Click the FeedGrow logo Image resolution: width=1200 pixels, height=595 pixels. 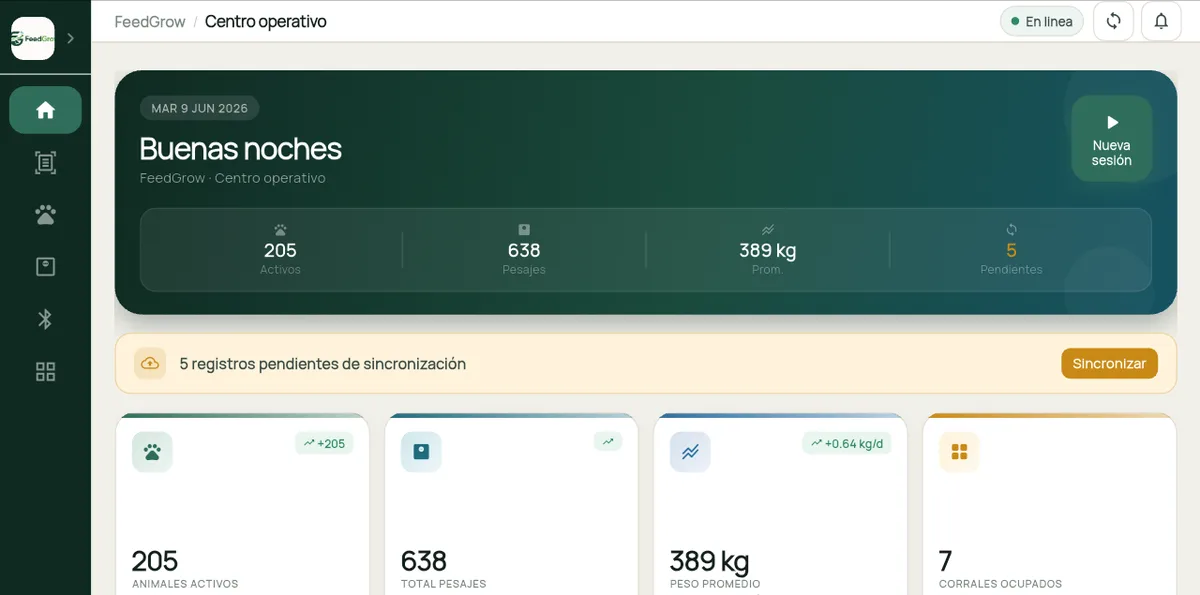(33, 38)
